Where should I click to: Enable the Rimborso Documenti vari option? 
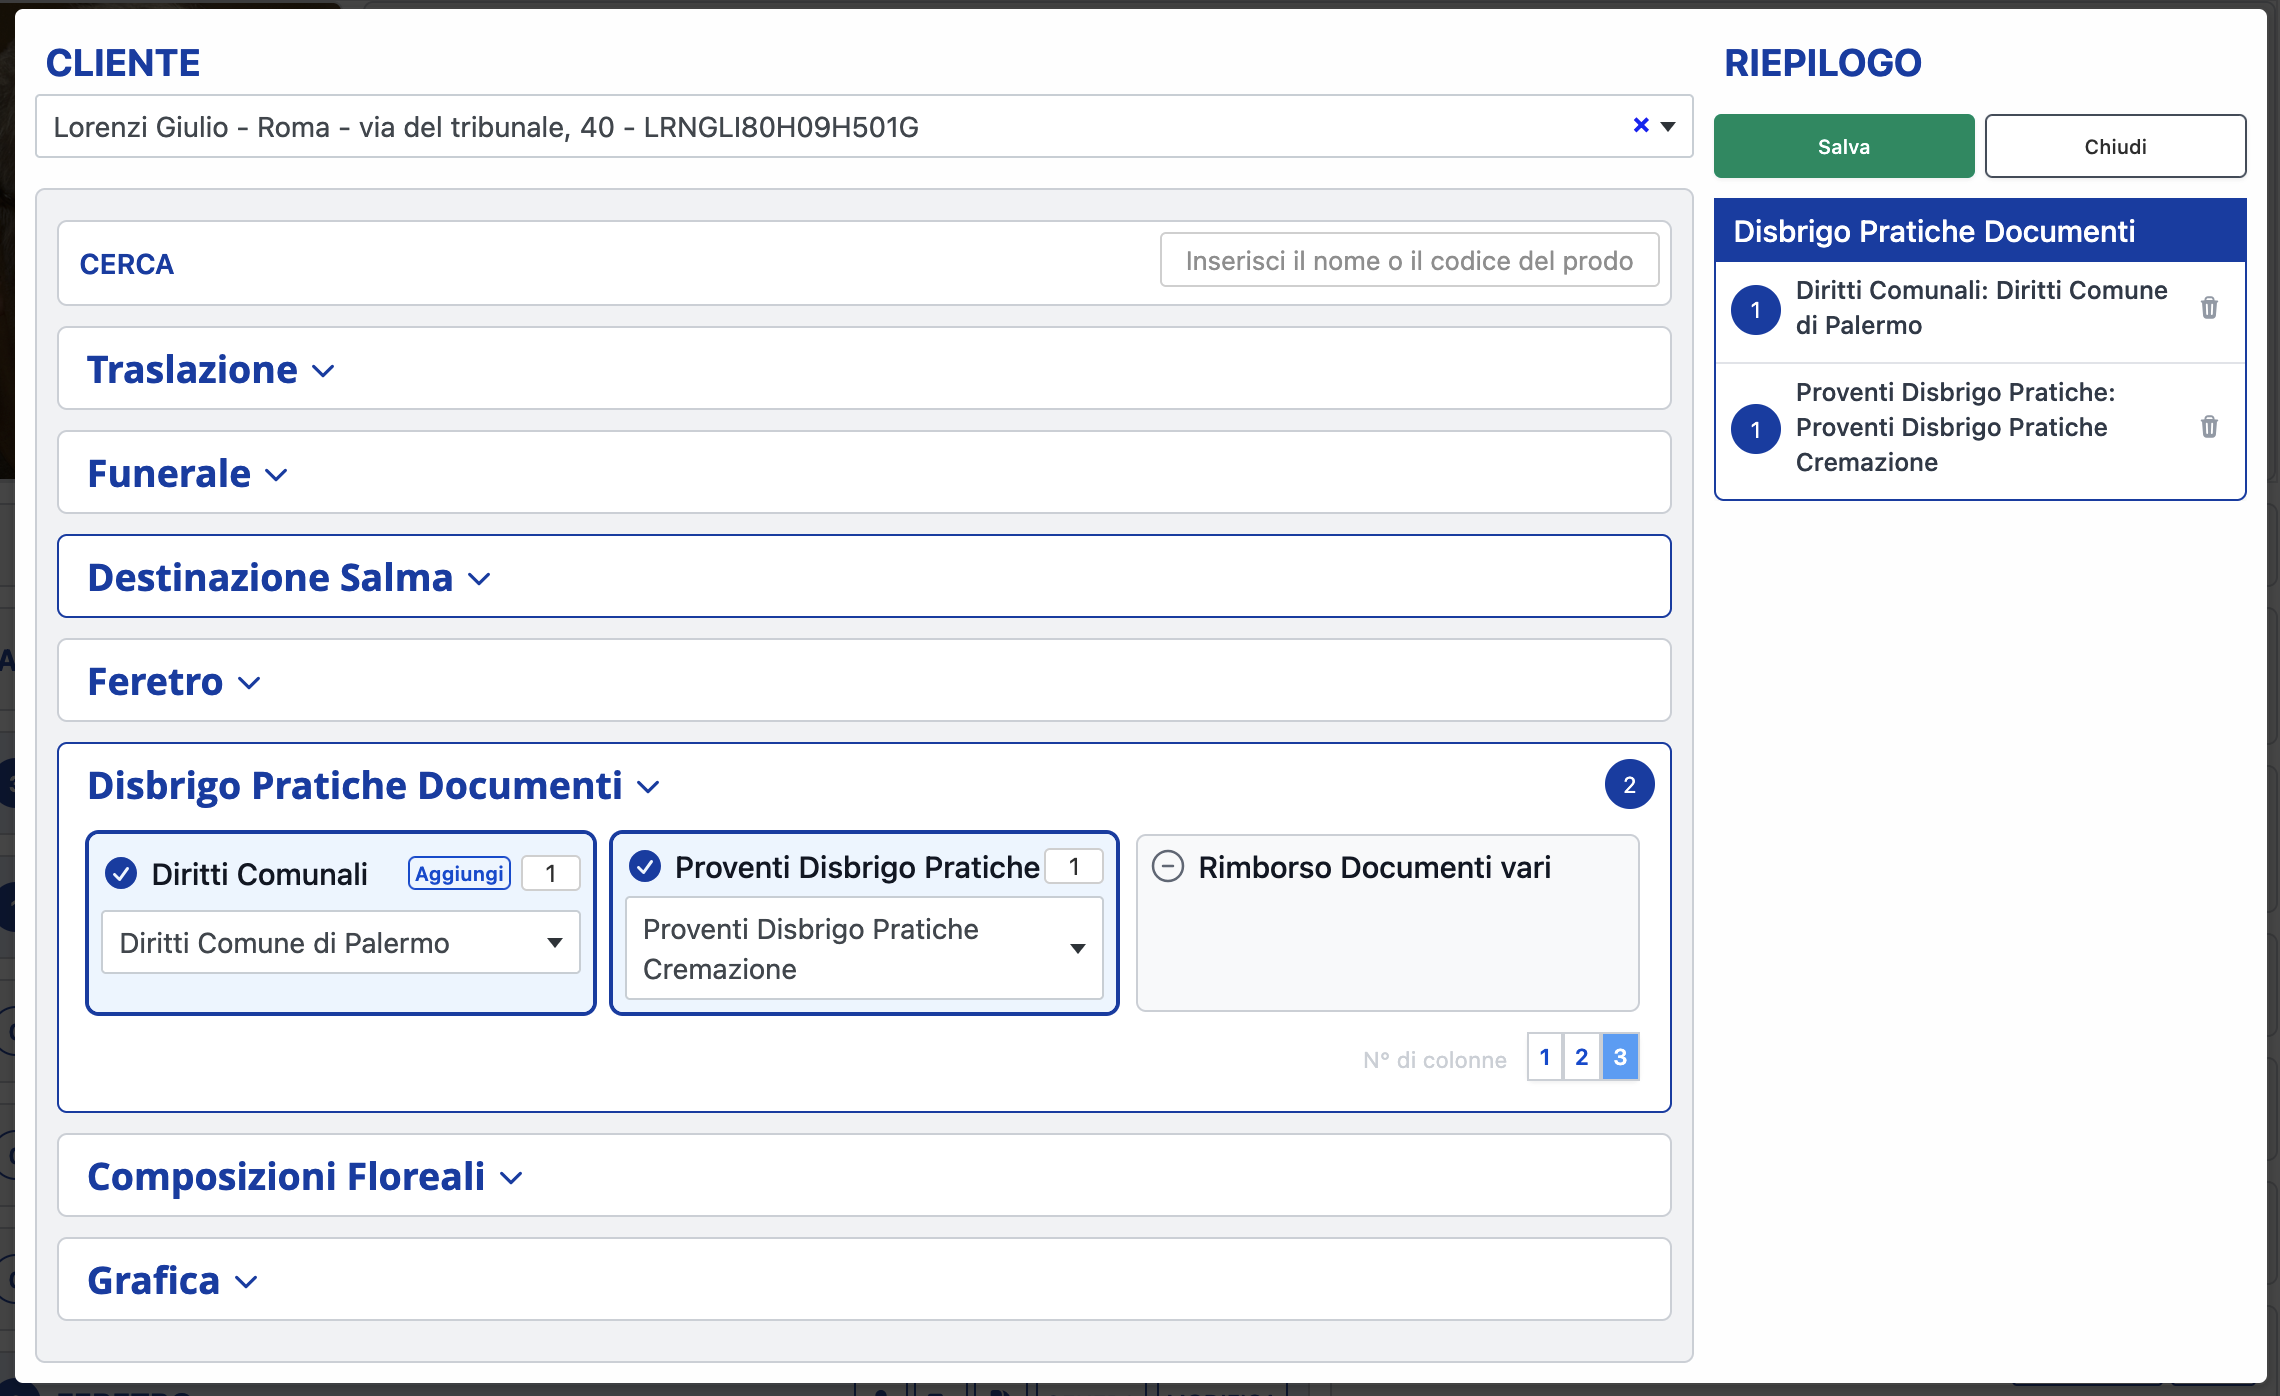coord(1167,866)
